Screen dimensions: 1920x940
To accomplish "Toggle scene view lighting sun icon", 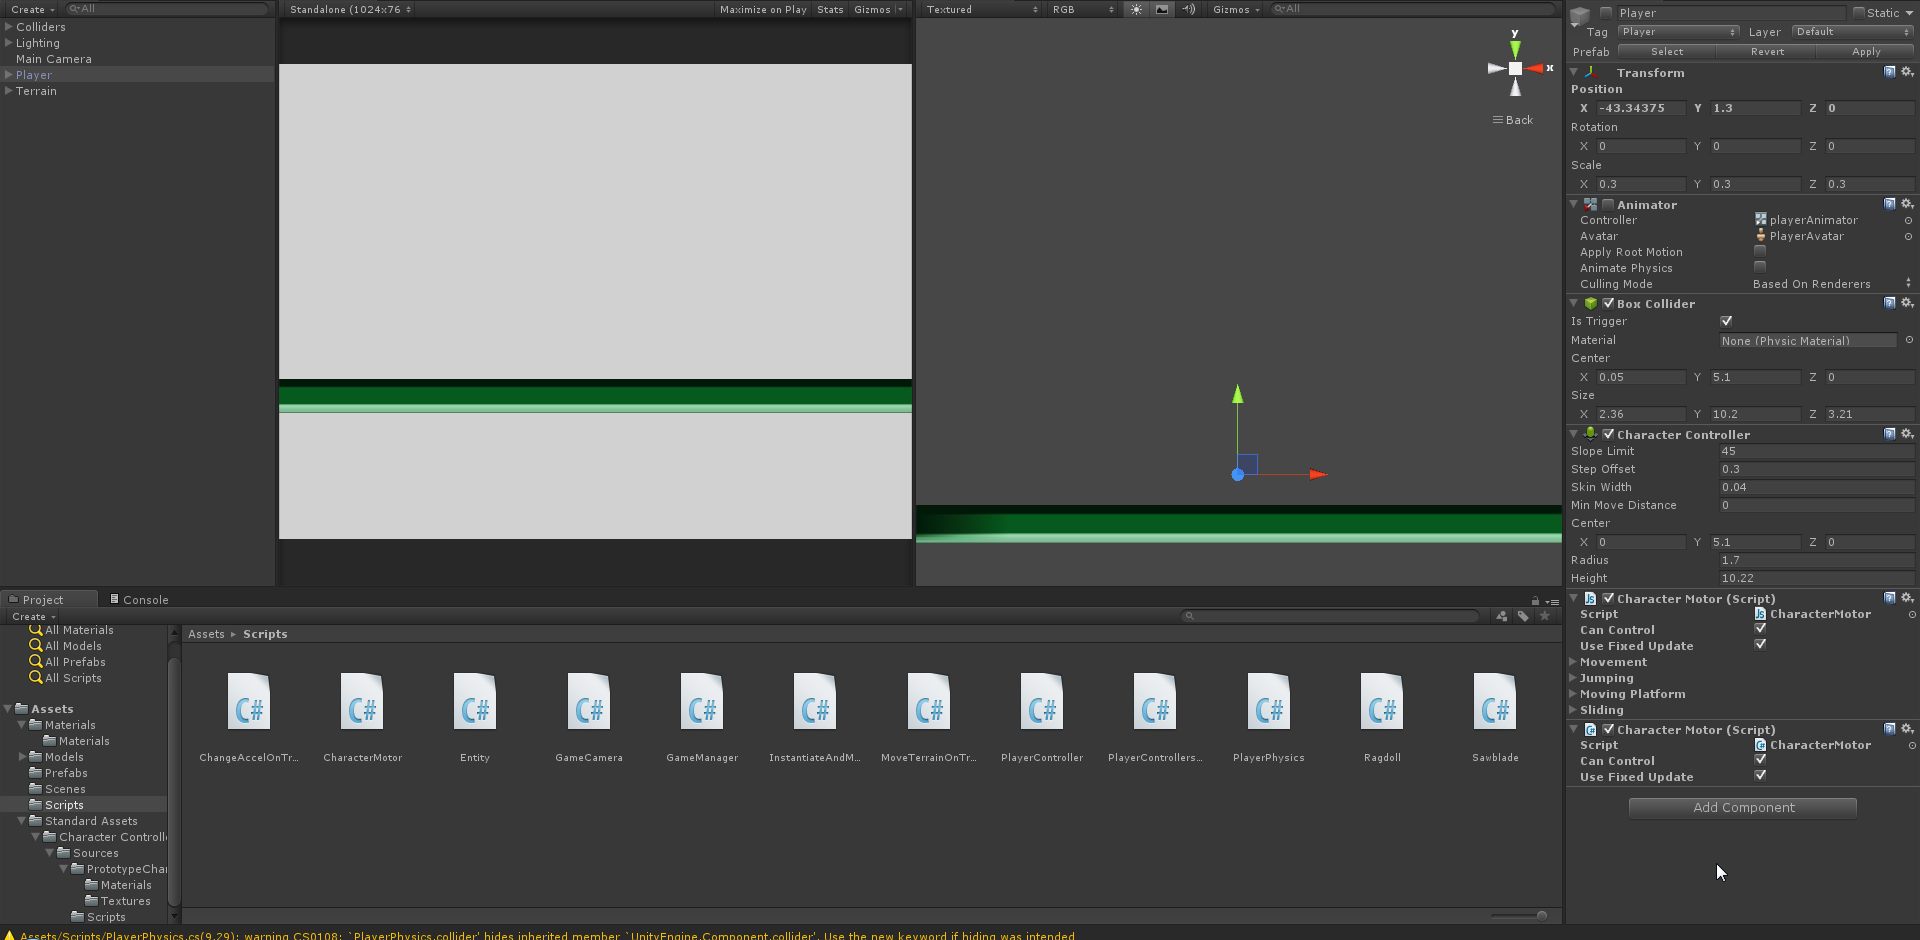I will pyautogui.click(x=1136, y=9).
